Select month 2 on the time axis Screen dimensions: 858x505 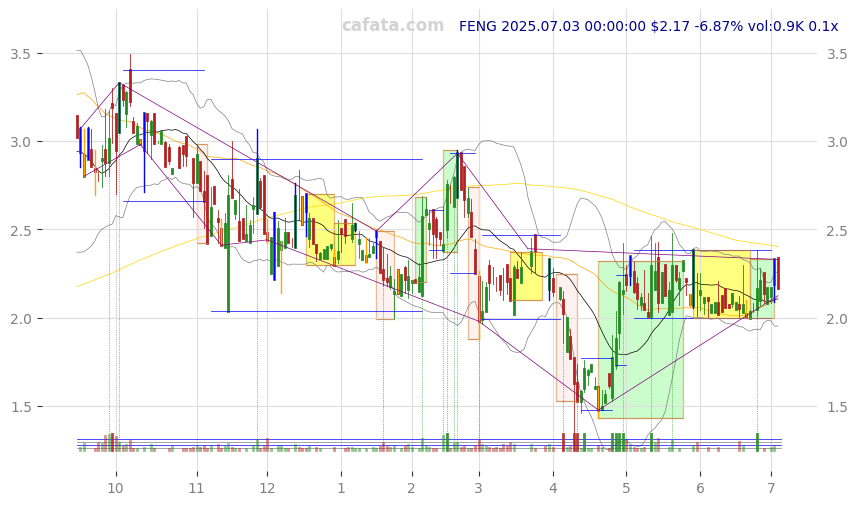[x=411, y=488]
